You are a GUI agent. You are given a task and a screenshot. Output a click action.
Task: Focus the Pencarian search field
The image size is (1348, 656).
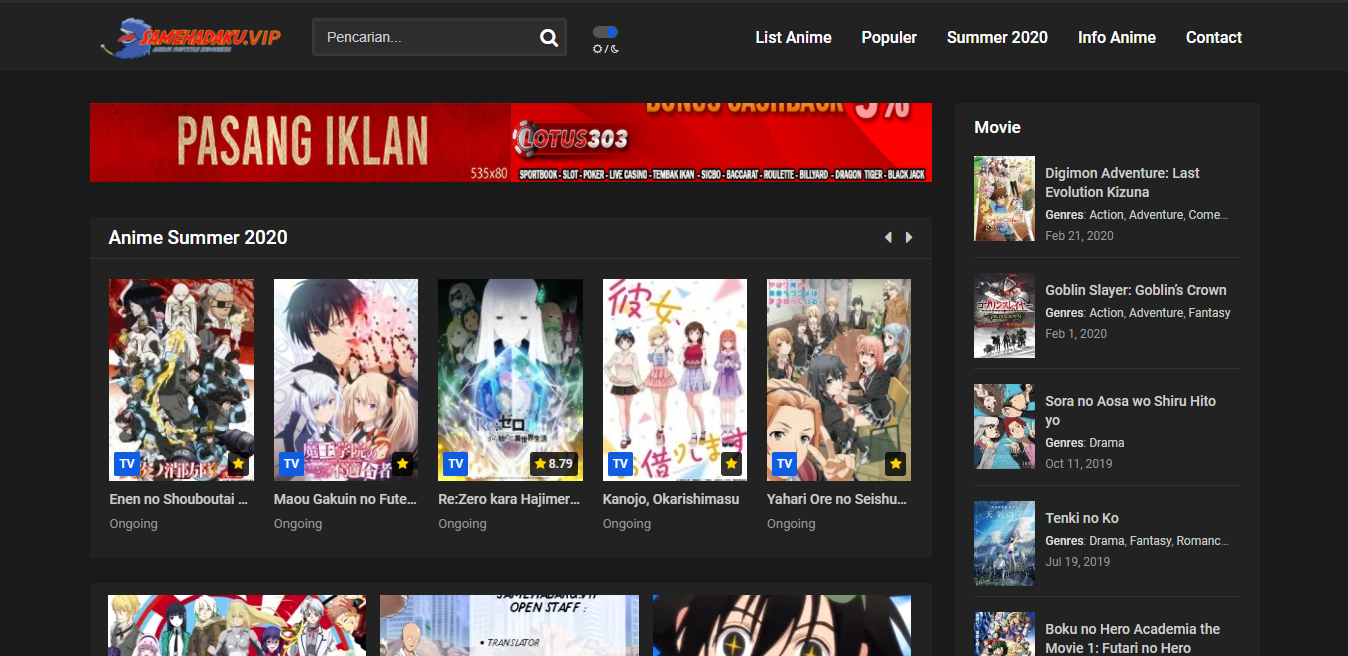tap(439, 37)
